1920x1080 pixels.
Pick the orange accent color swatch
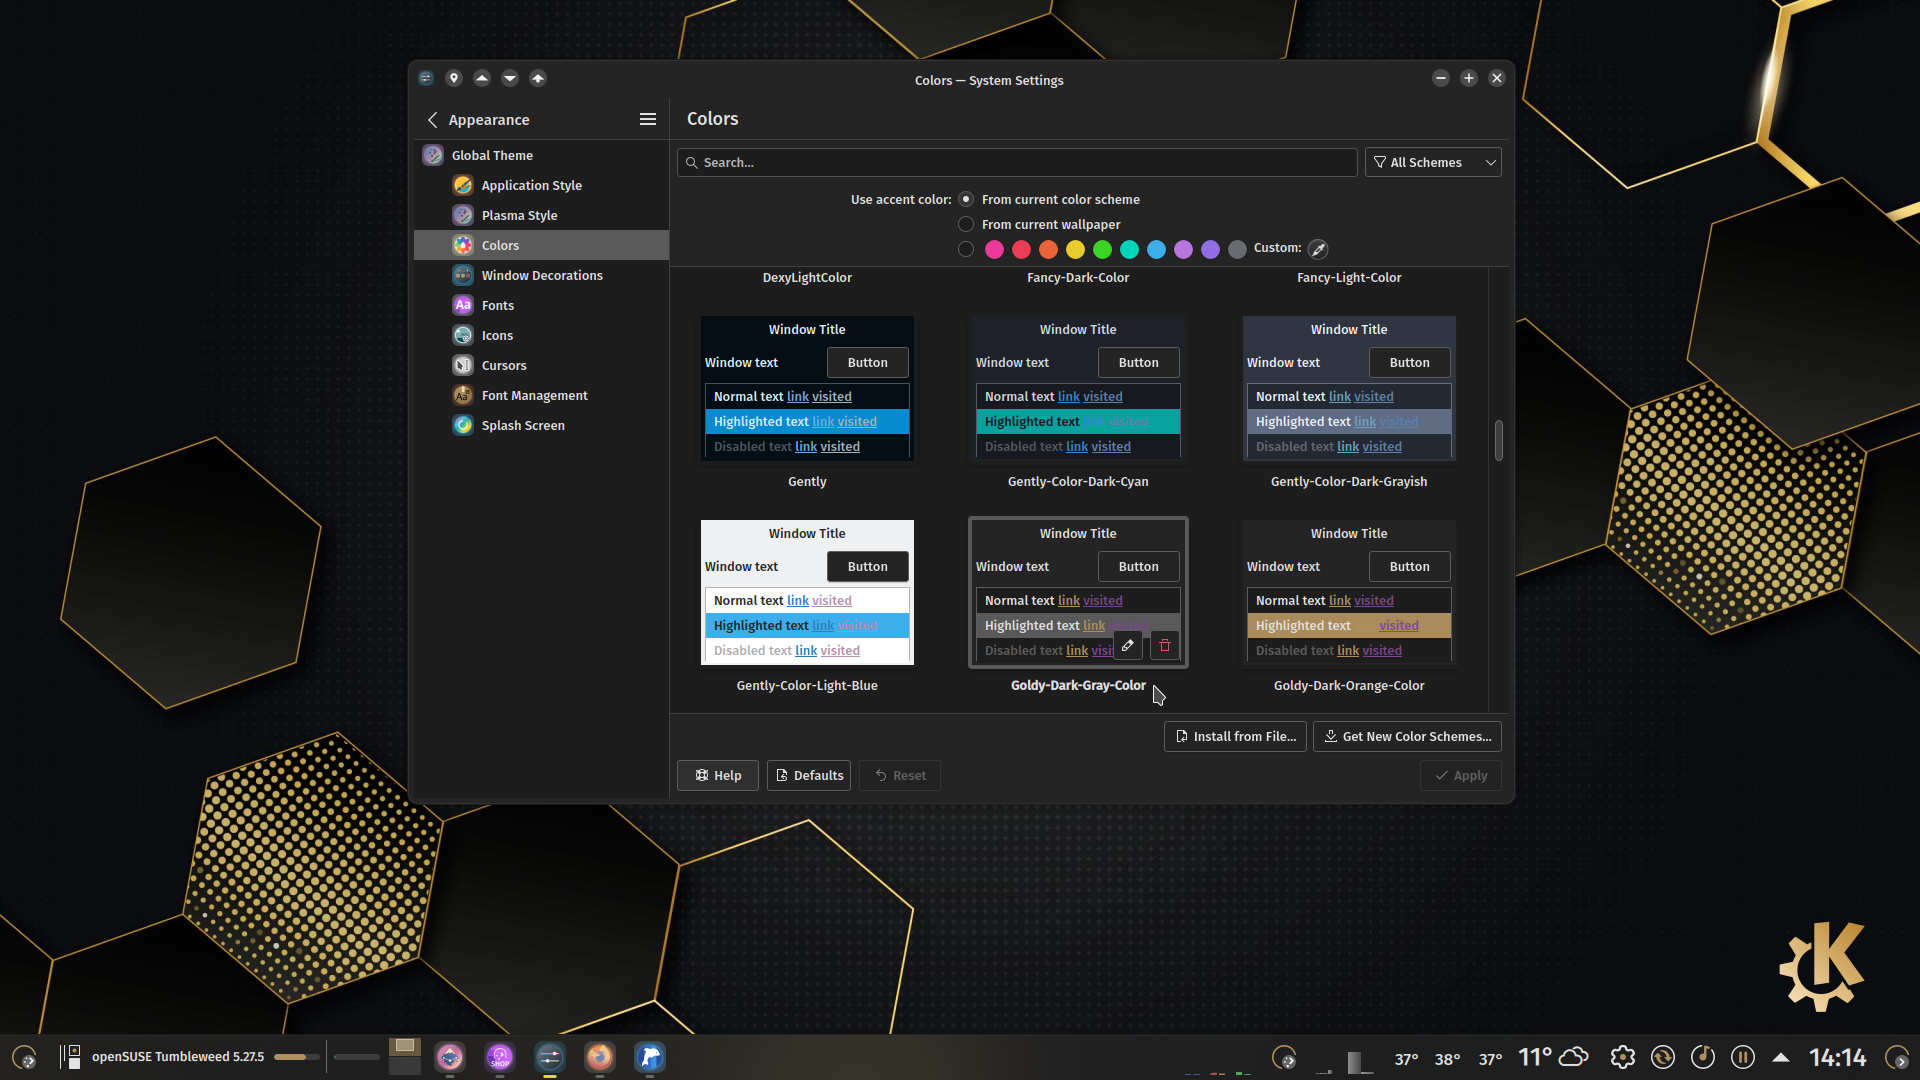(1048, 249)
